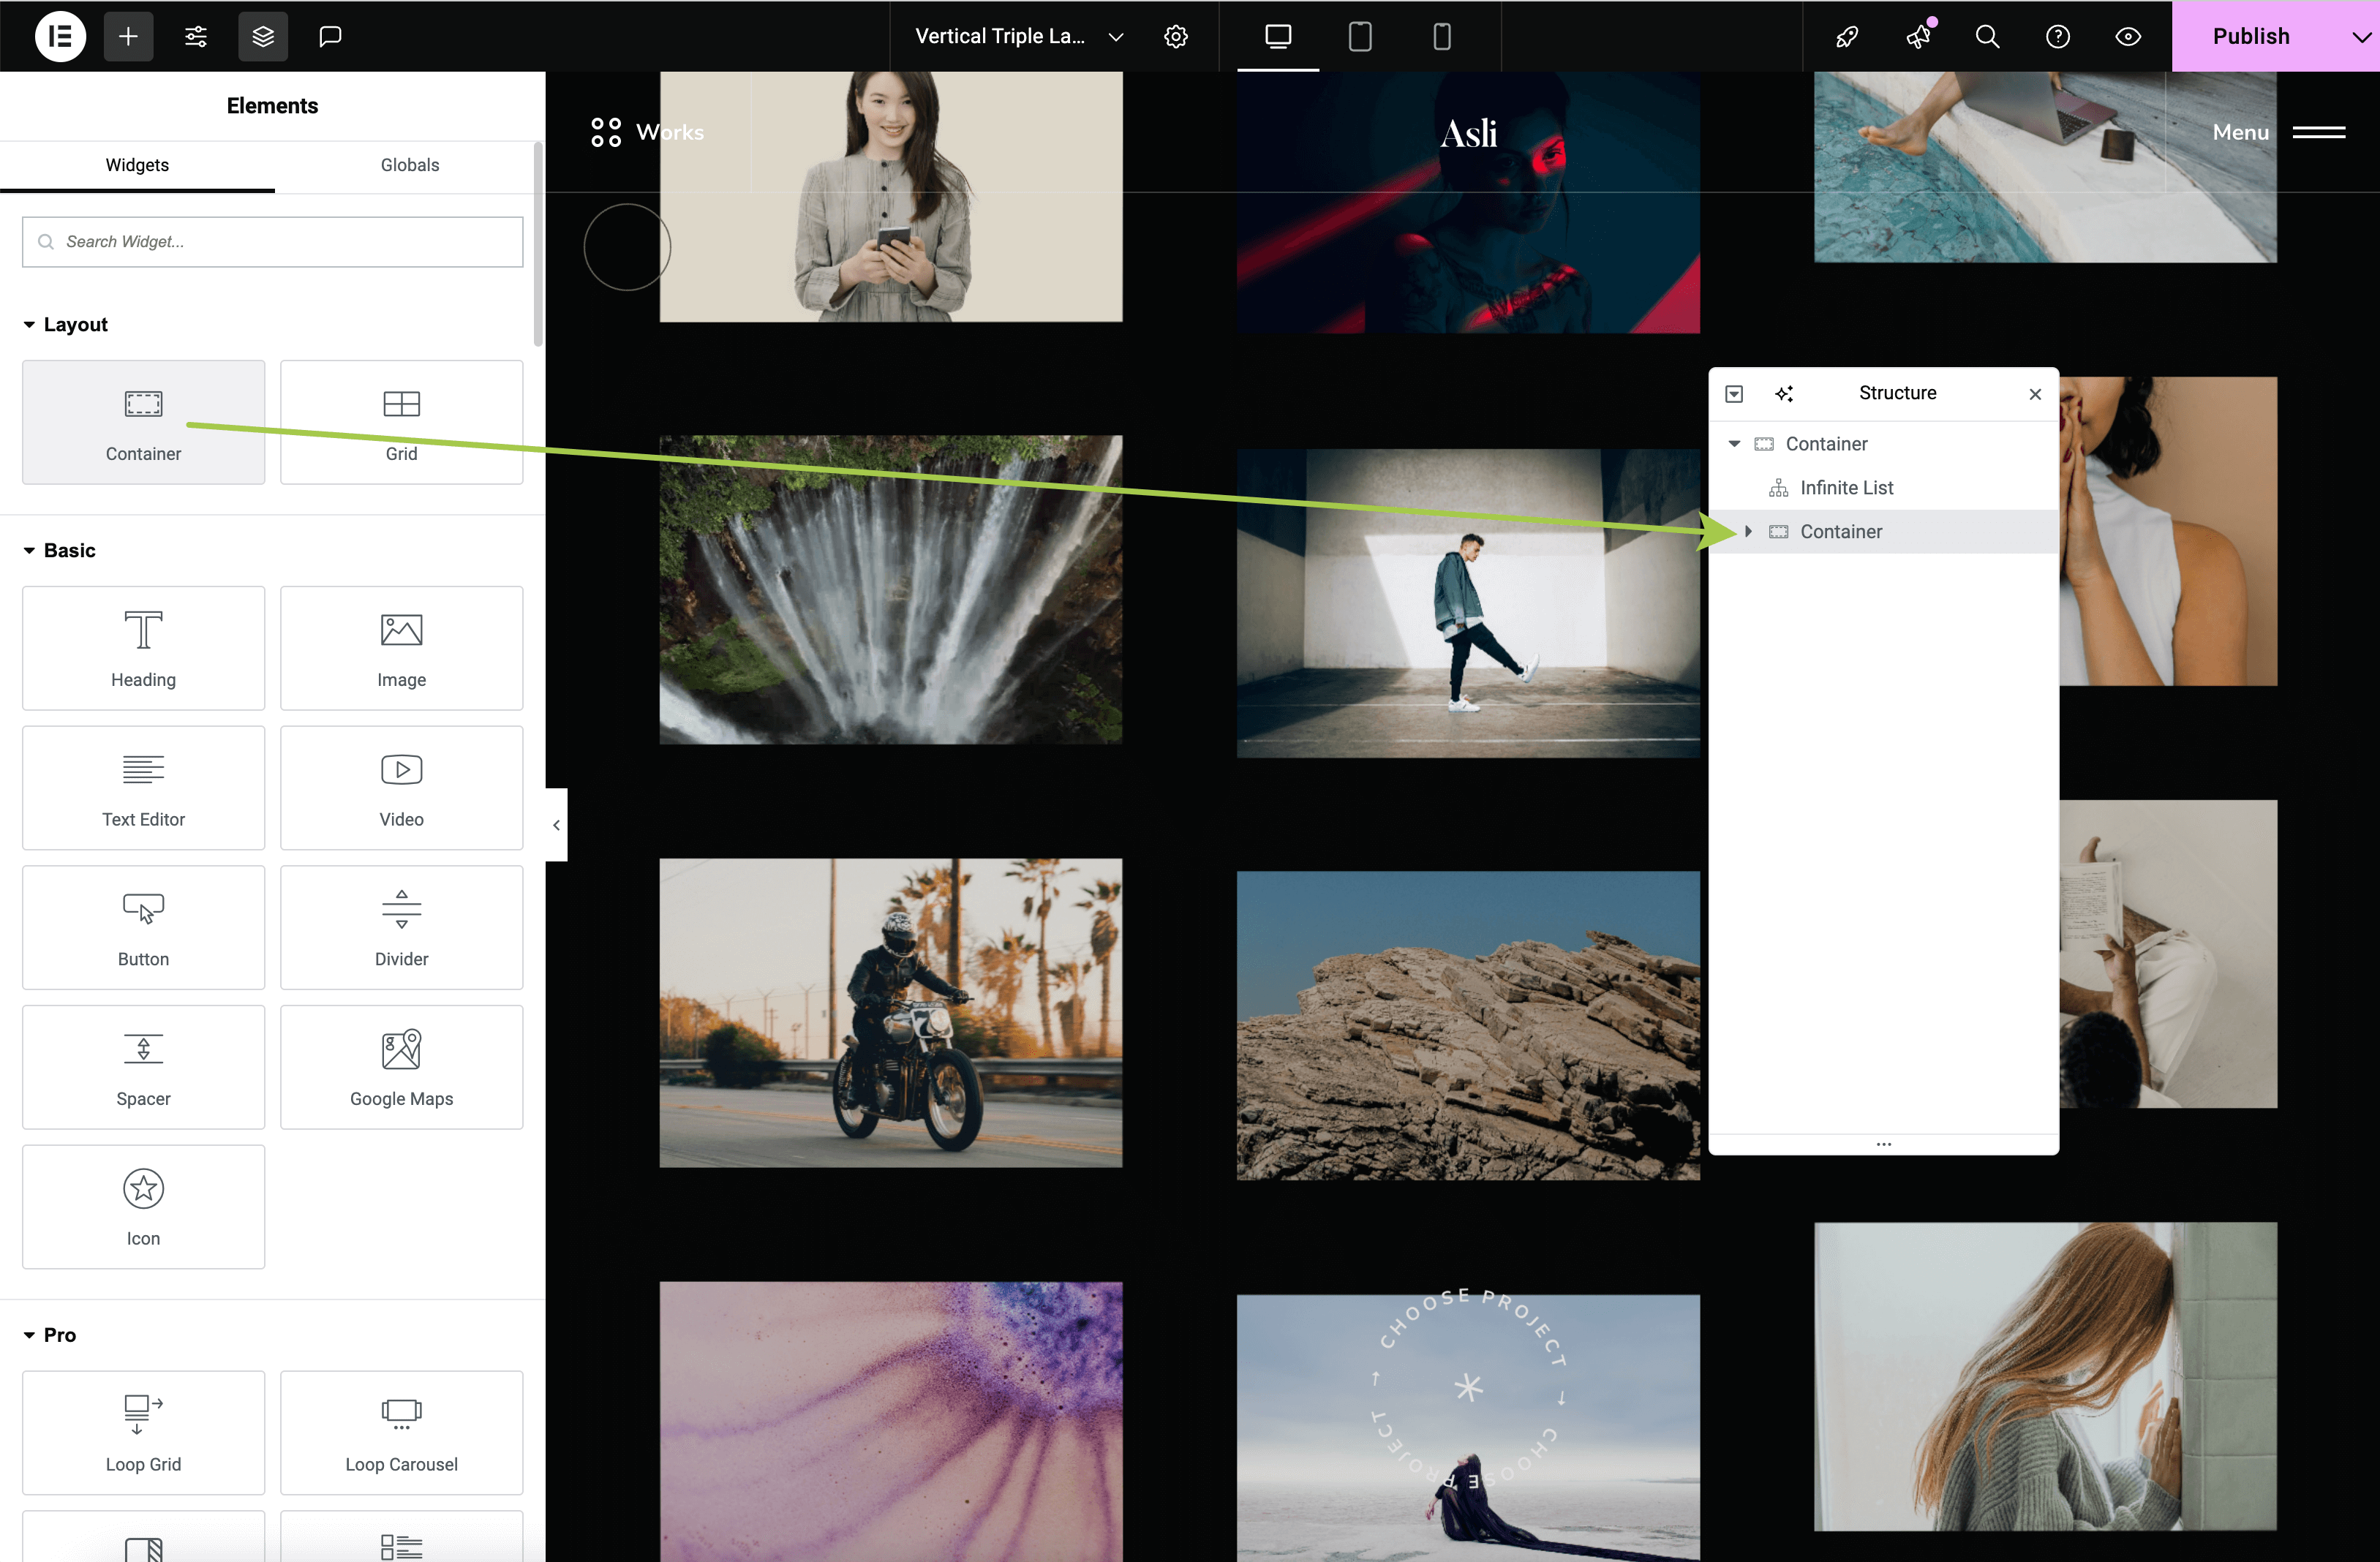
Task: Switch to the Globals tab
Action: 410,165
